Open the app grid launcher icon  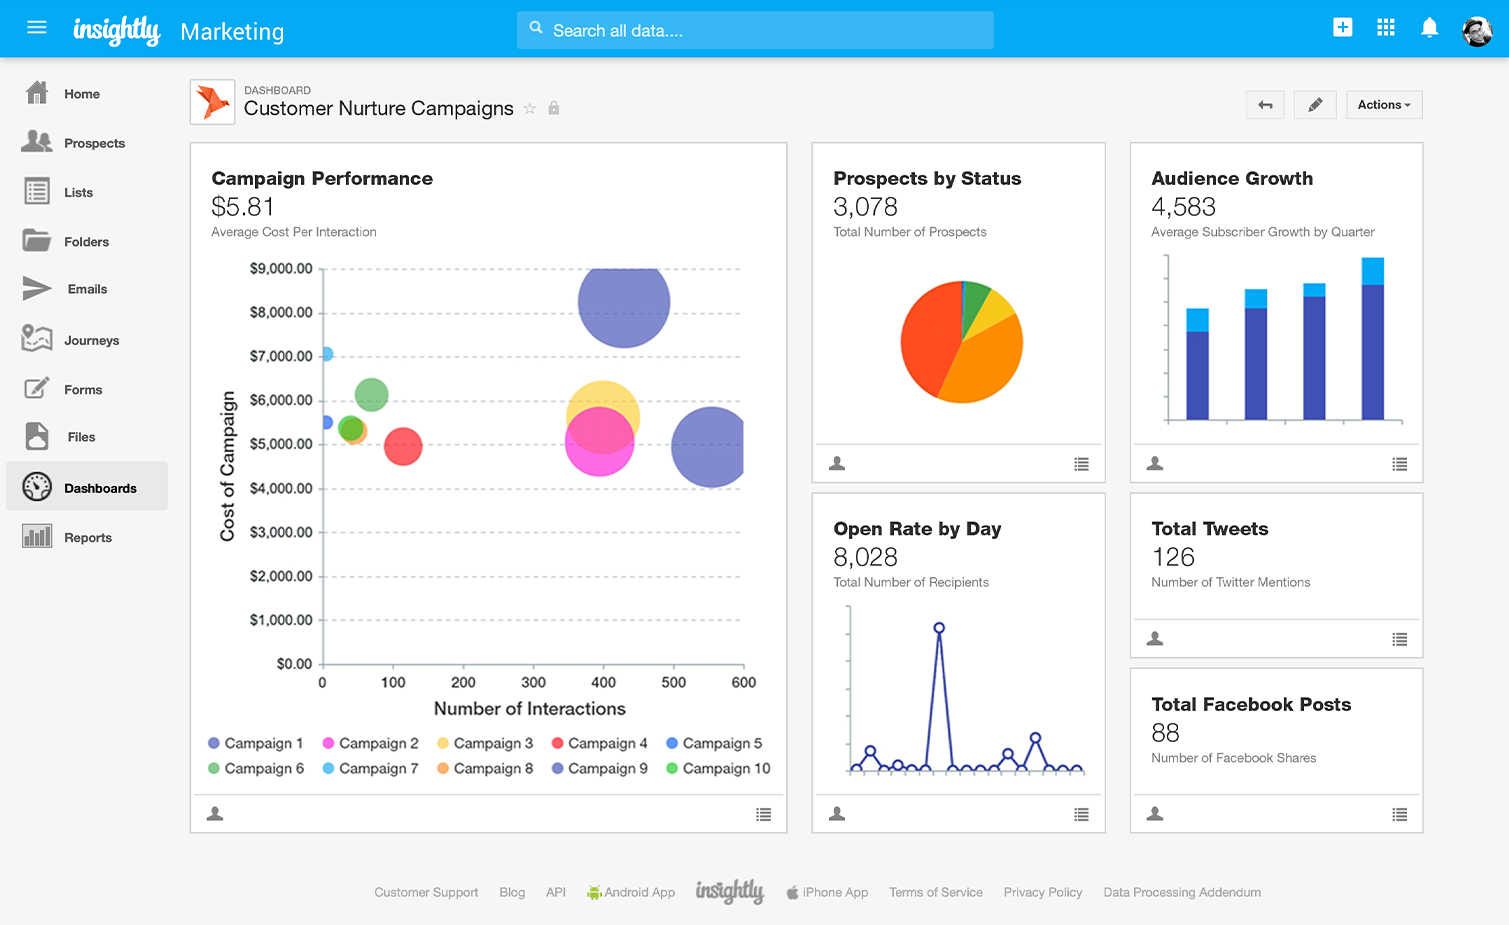1386,27
